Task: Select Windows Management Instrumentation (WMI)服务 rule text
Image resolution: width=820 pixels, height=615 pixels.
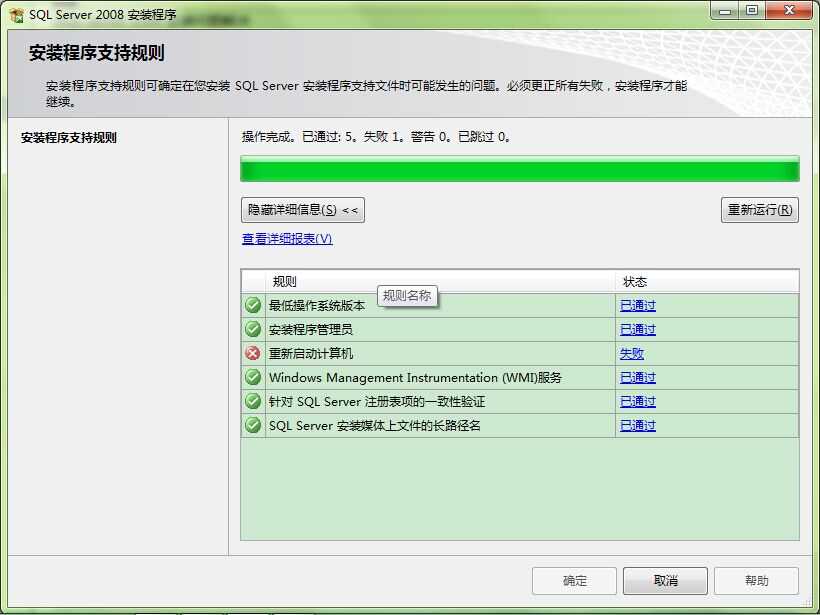Action: [x=415, y=378]
